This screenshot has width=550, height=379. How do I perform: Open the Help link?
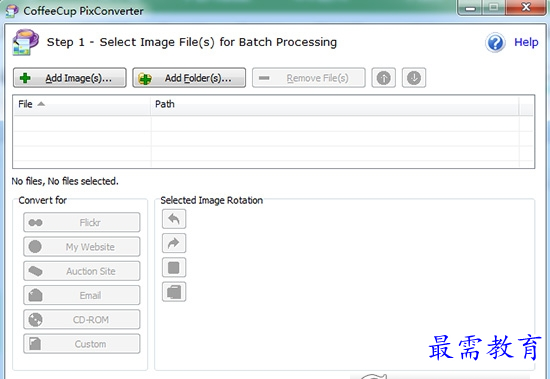pos(526,42)
